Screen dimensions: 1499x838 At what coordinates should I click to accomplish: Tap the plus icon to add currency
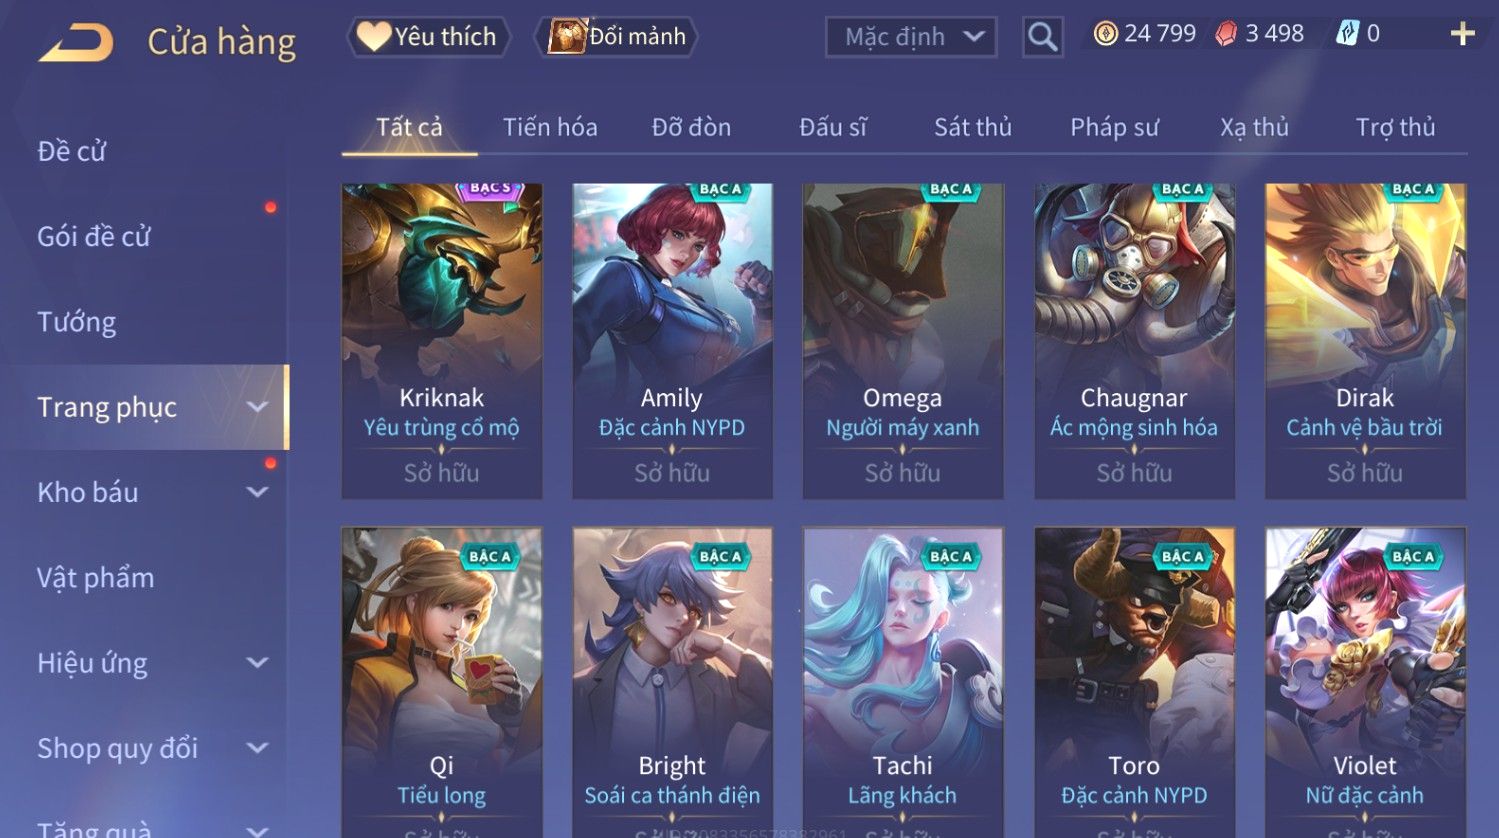(x=1462, y=34)
